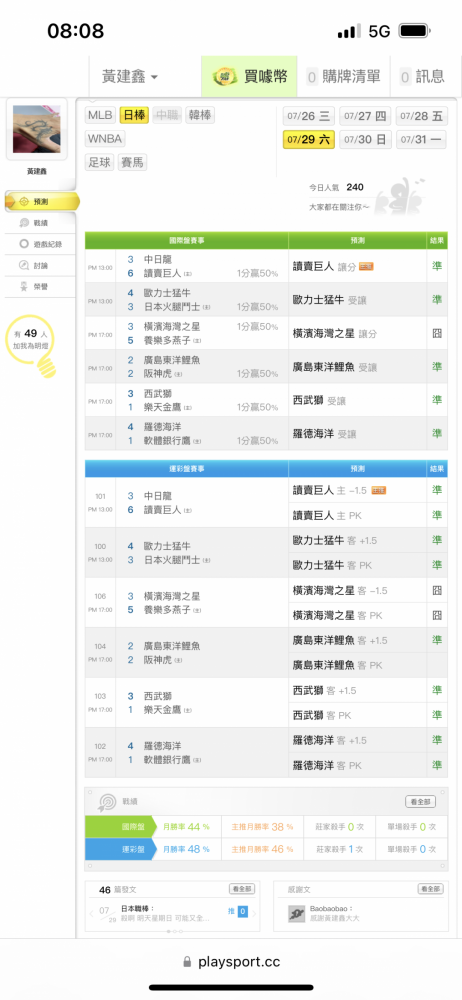Click the playsport.cc address bar
The image size is (462, 1000).
(x=231, y=962)
